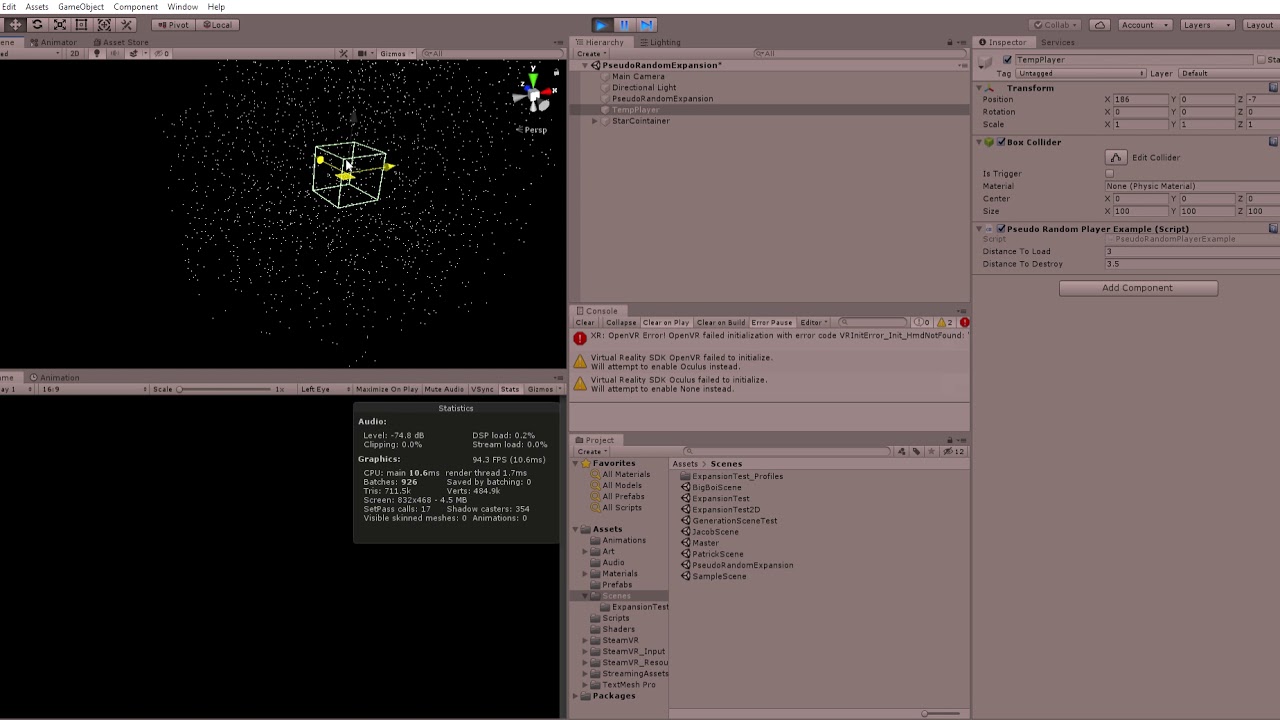Open Box Collider help icon
1280x720 pixels.
pyautogui.click(x=1273, y=142)
